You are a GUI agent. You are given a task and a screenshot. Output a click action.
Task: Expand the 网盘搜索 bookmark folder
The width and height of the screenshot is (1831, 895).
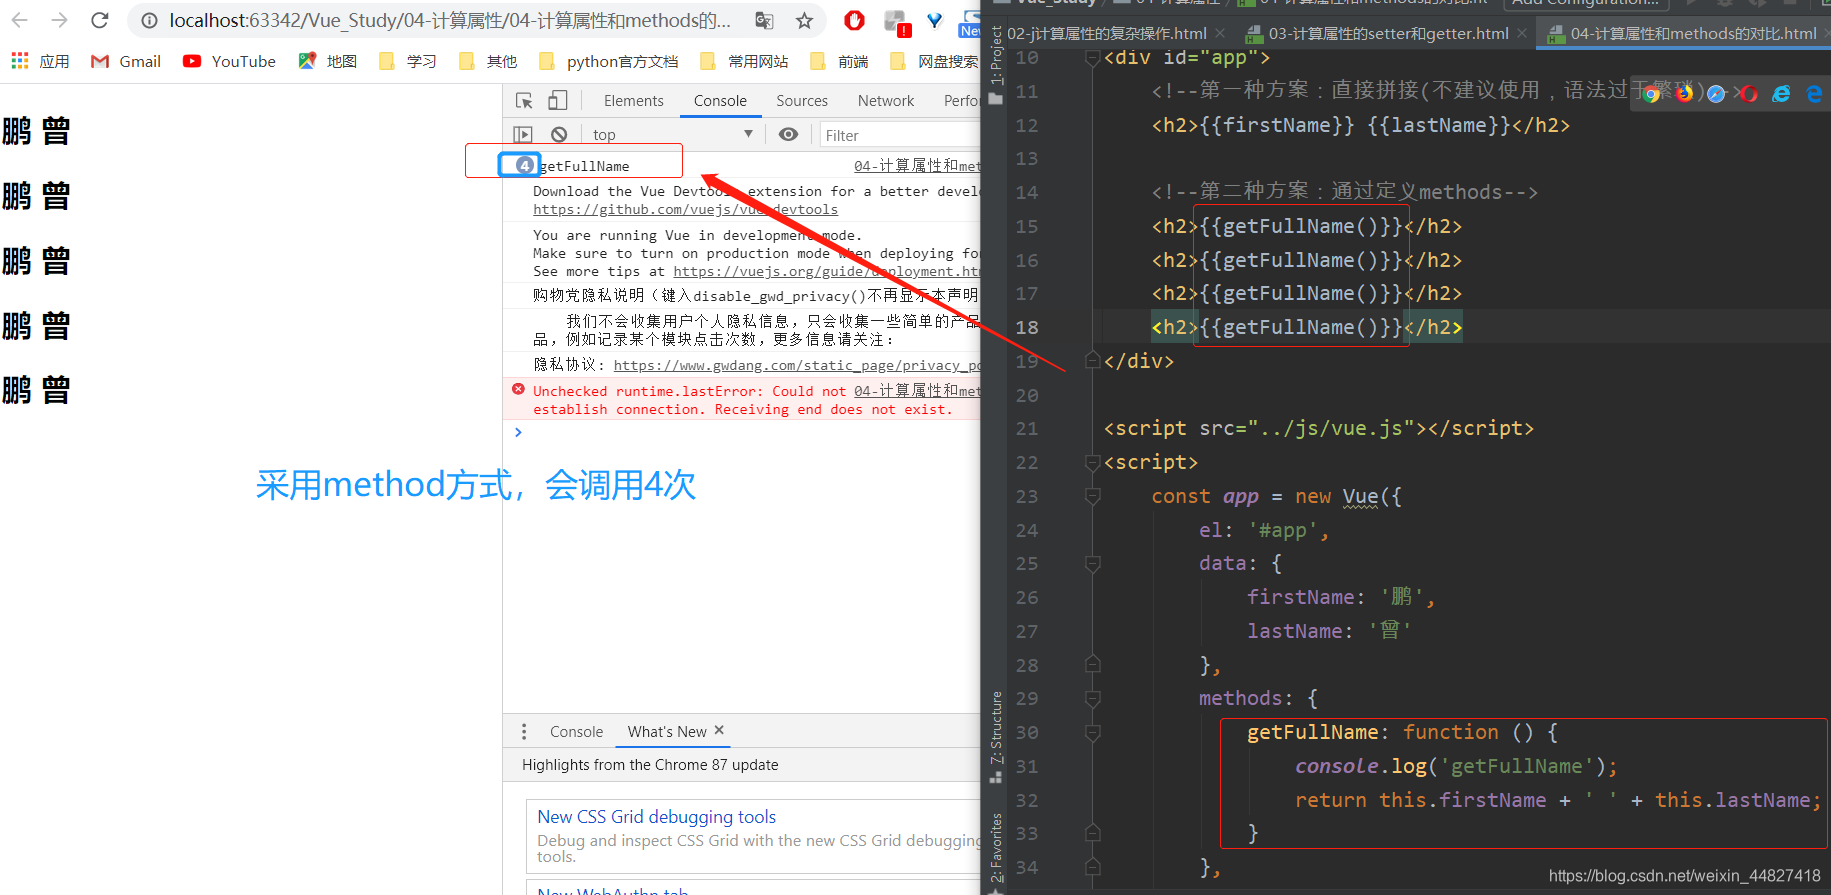[934, 61]
